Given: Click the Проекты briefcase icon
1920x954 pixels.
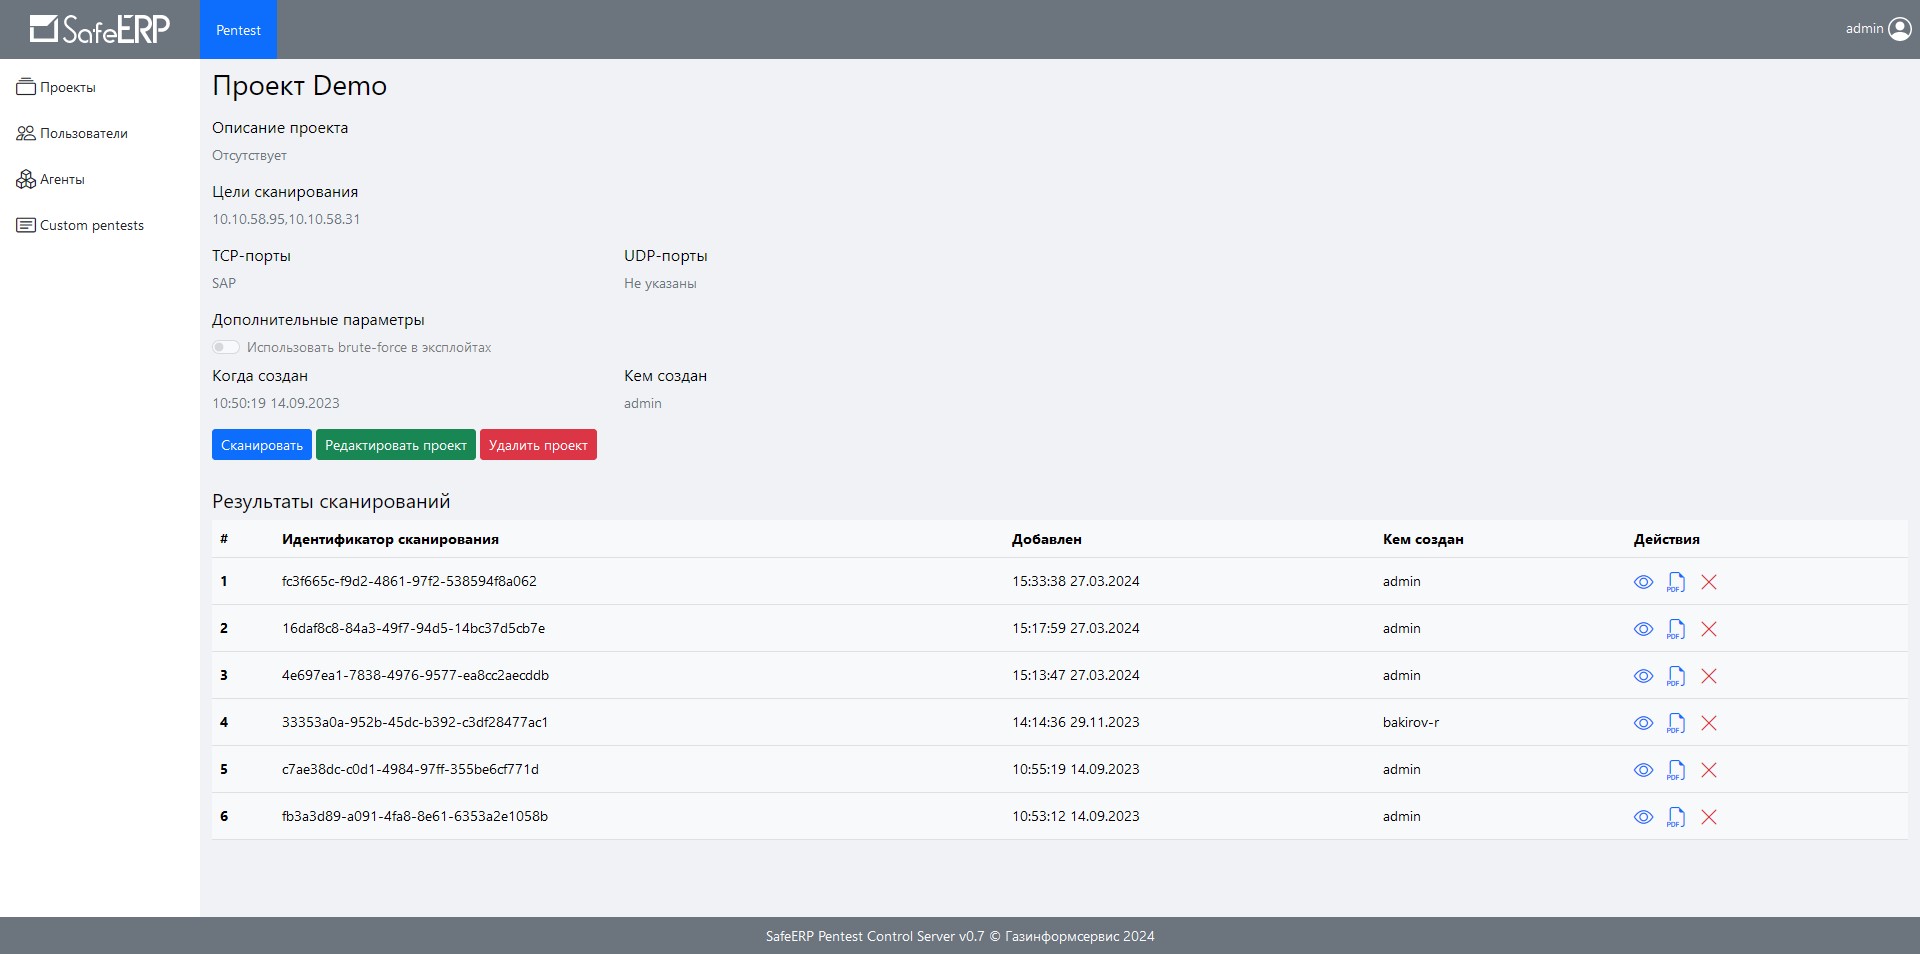Looking at the screenshot, I should (26, 87).
